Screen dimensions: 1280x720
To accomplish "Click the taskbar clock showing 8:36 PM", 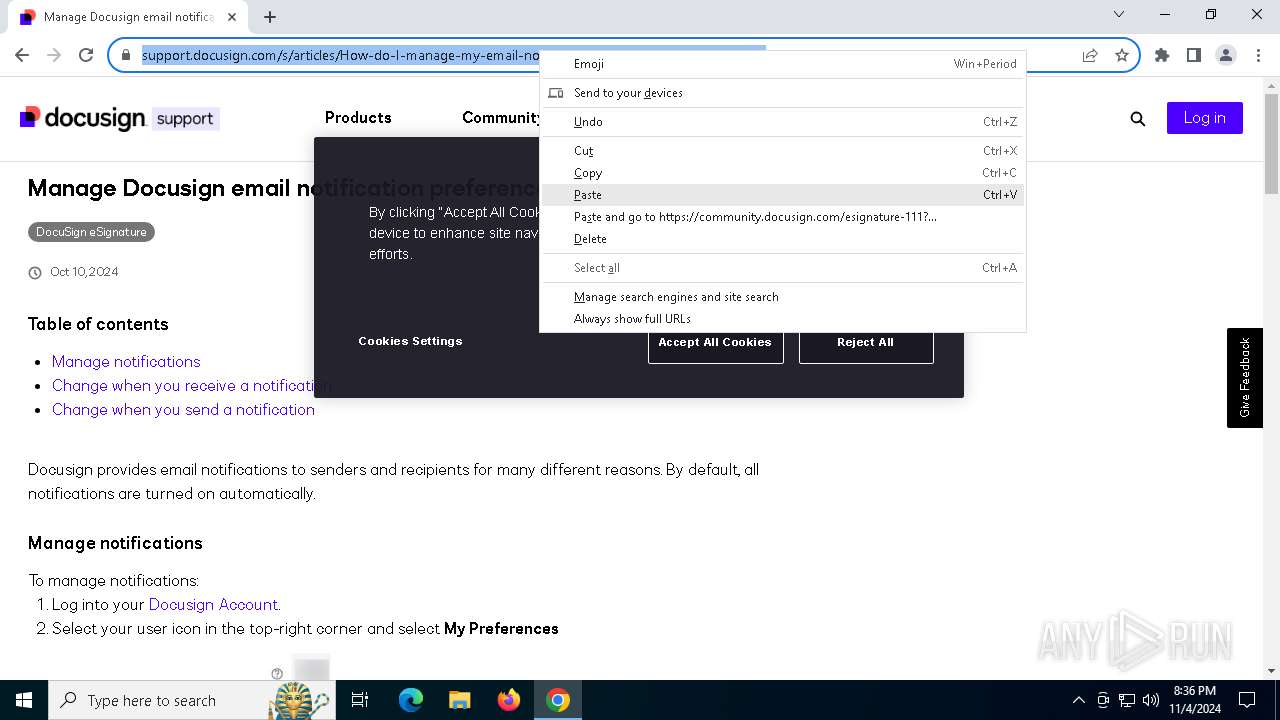I will pos(1195,700).
